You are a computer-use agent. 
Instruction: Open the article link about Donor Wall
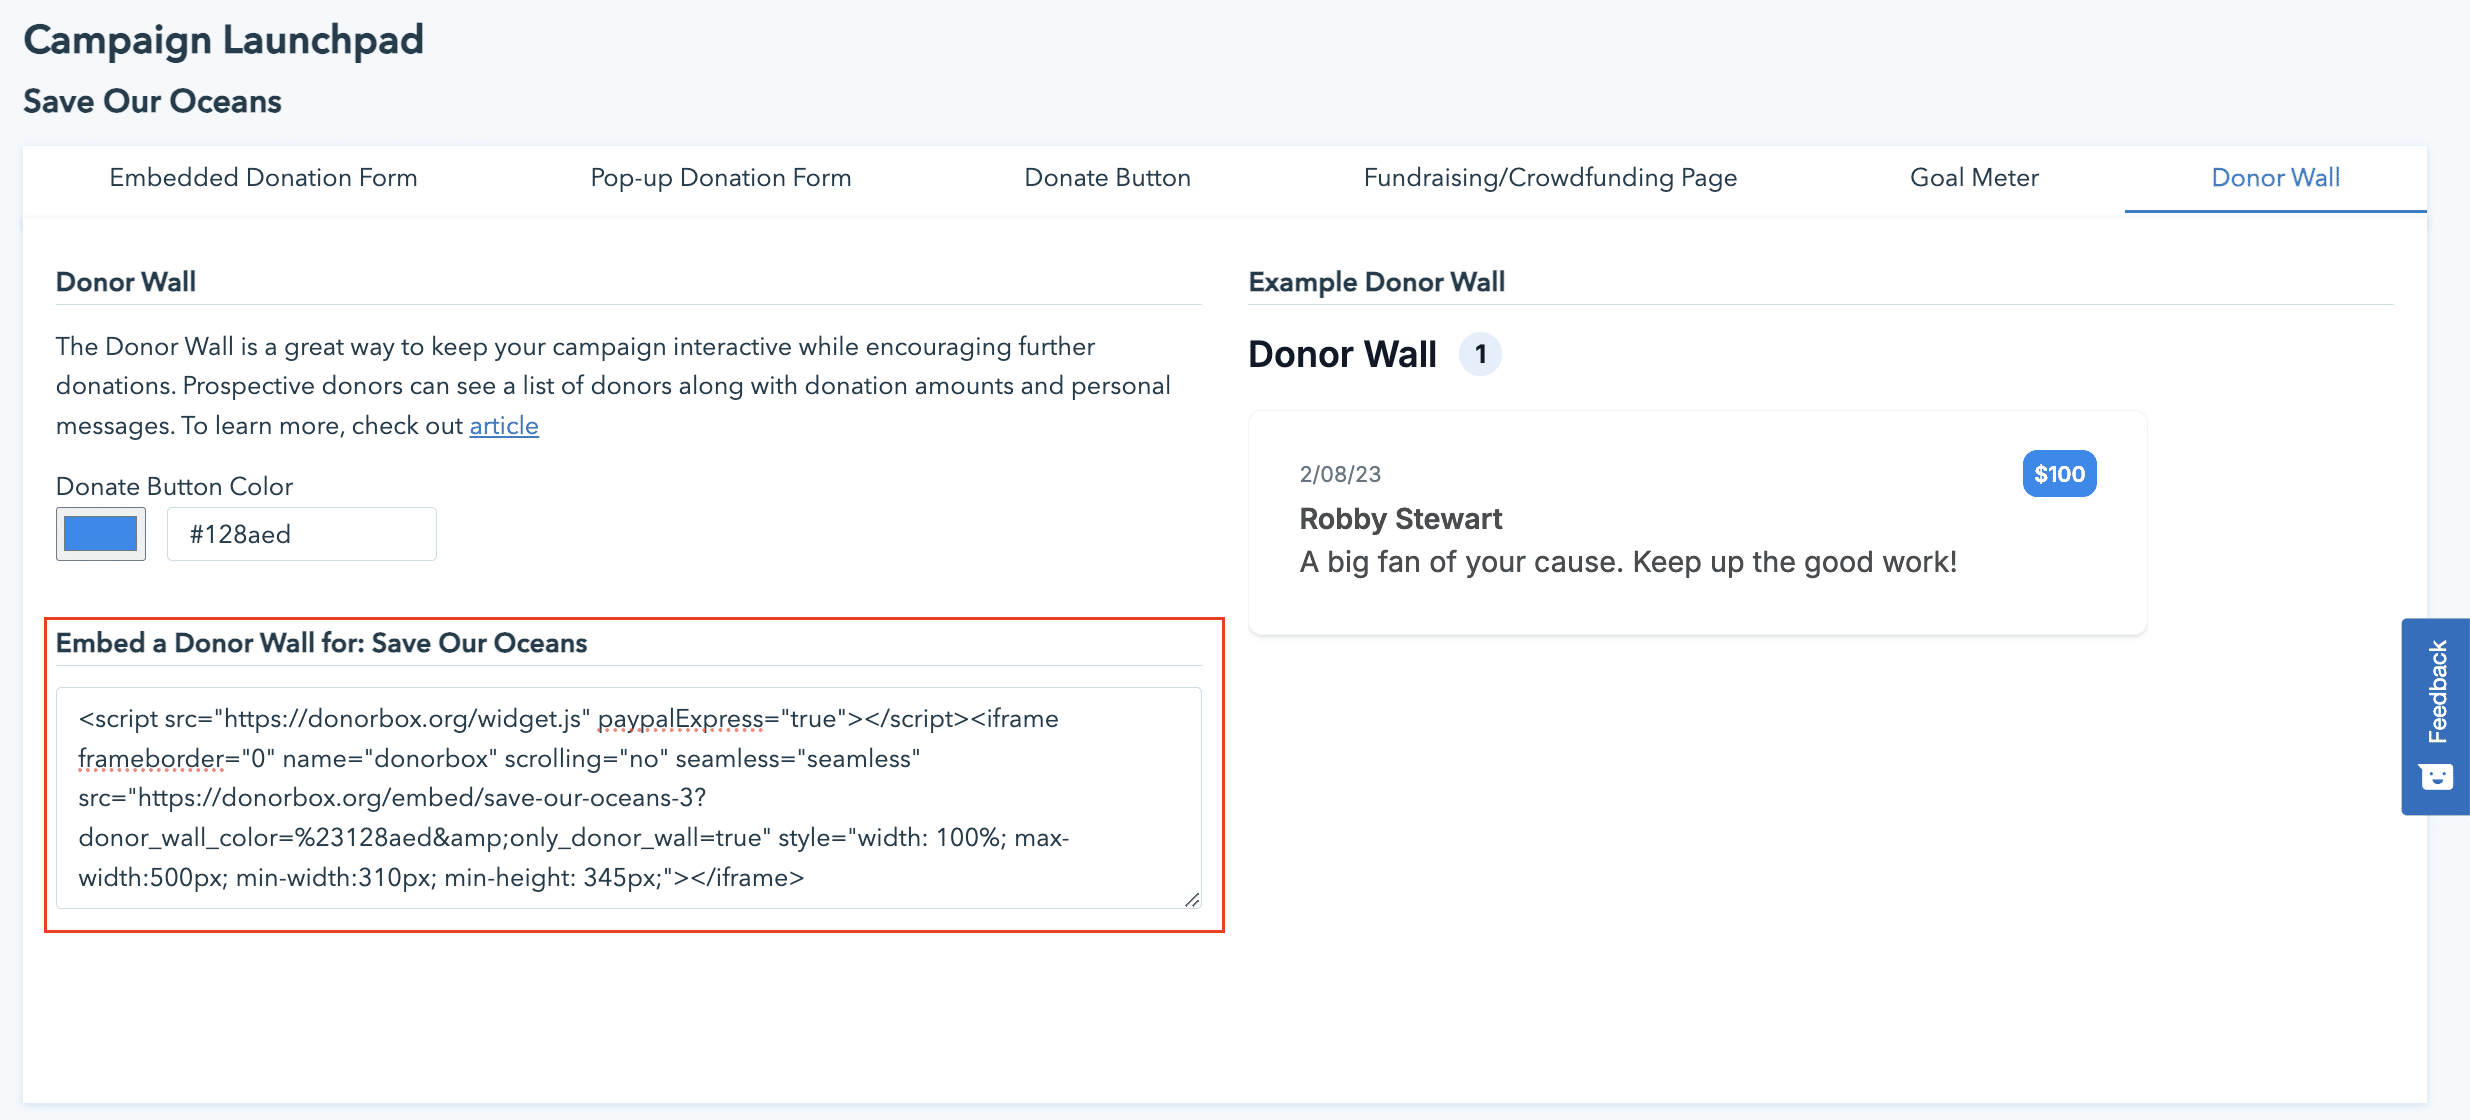pos(504,425)
